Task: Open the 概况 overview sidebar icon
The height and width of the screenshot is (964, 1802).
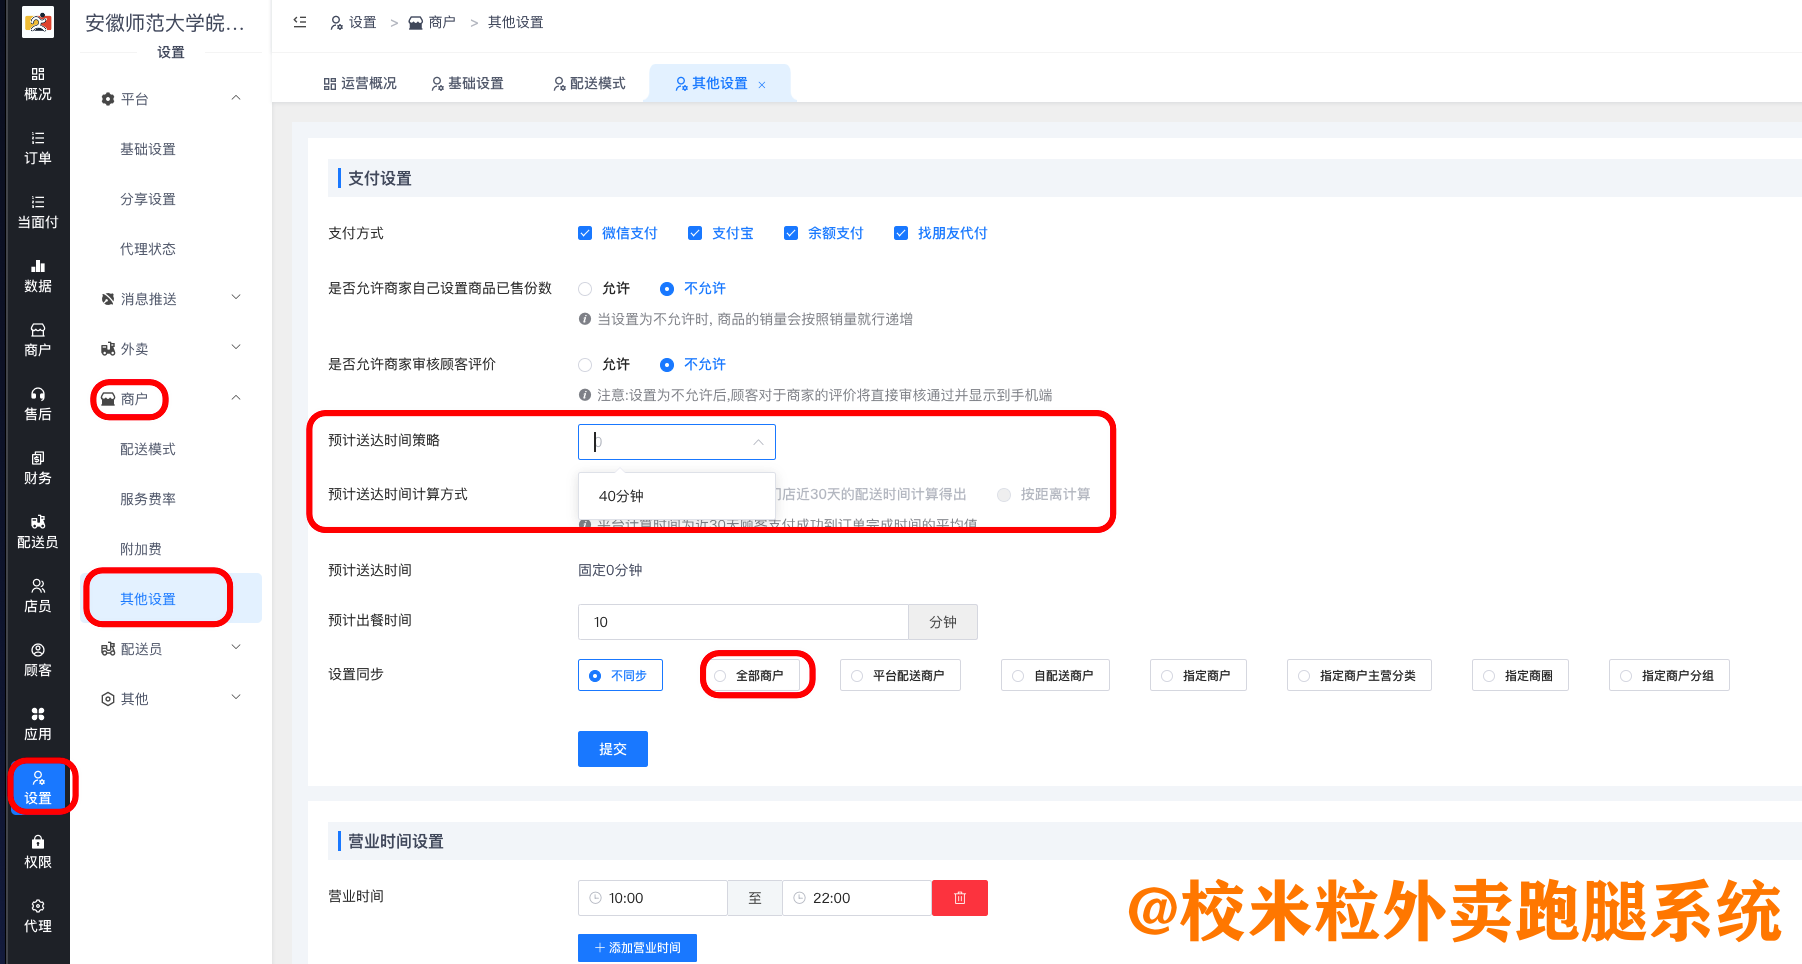Action: [37, 83]
